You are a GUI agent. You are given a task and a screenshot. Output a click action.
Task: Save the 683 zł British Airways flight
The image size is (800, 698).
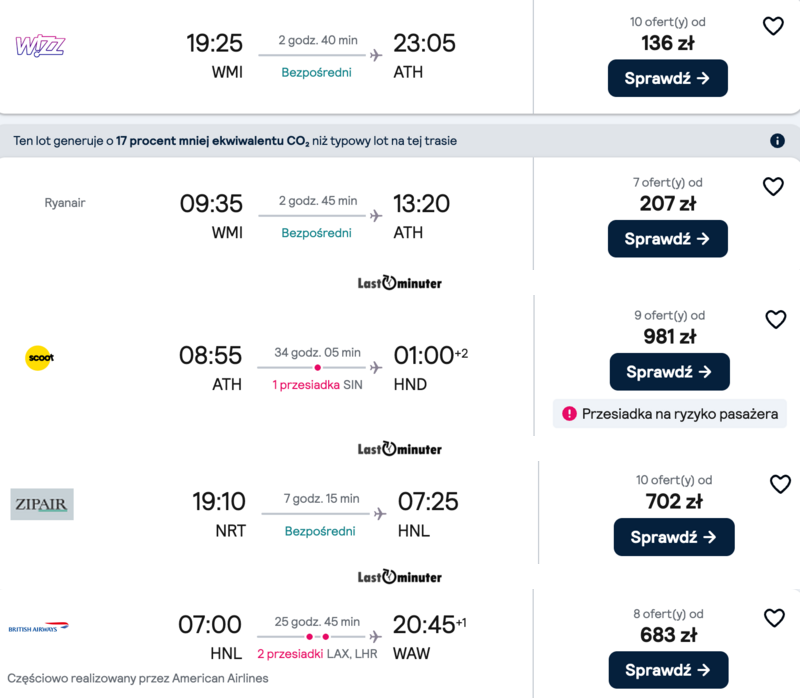click(774, 618)
